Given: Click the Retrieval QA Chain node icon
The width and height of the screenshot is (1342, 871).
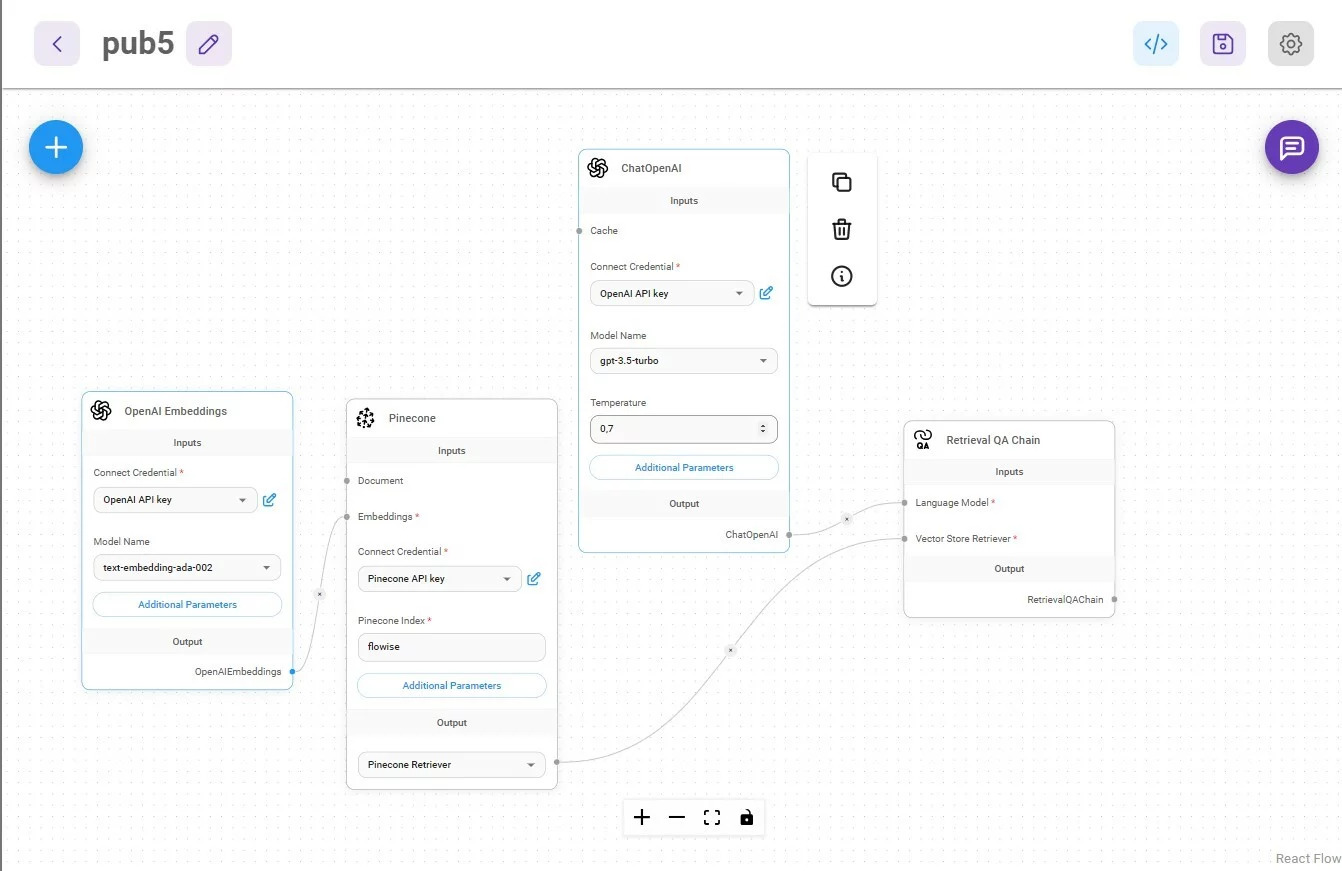Looking at the screenshot, I should [923, 440].
